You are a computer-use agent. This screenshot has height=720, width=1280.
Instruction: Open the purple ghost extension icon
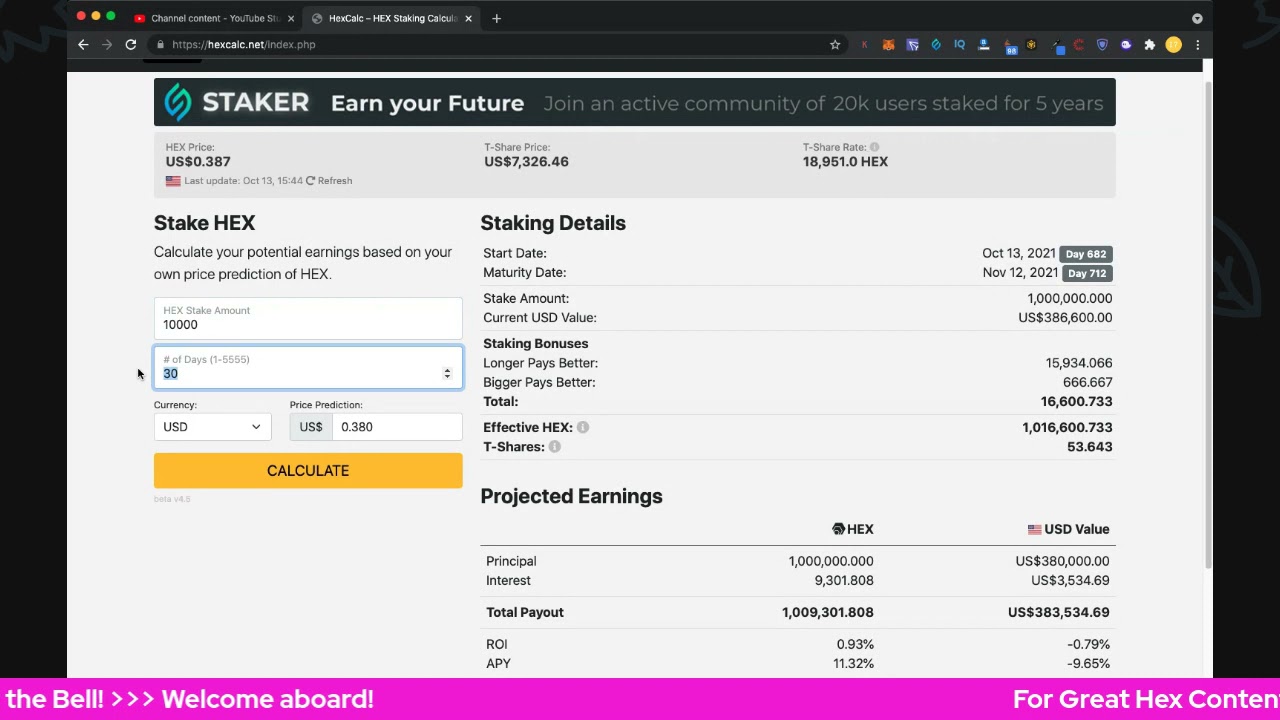pyautogui.click(x=1126, y=44)
